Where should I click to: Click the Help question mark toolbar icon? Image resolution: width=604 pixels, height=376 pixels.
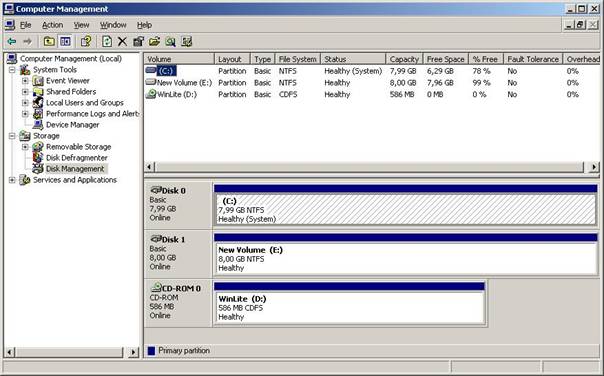pos(86,41)
